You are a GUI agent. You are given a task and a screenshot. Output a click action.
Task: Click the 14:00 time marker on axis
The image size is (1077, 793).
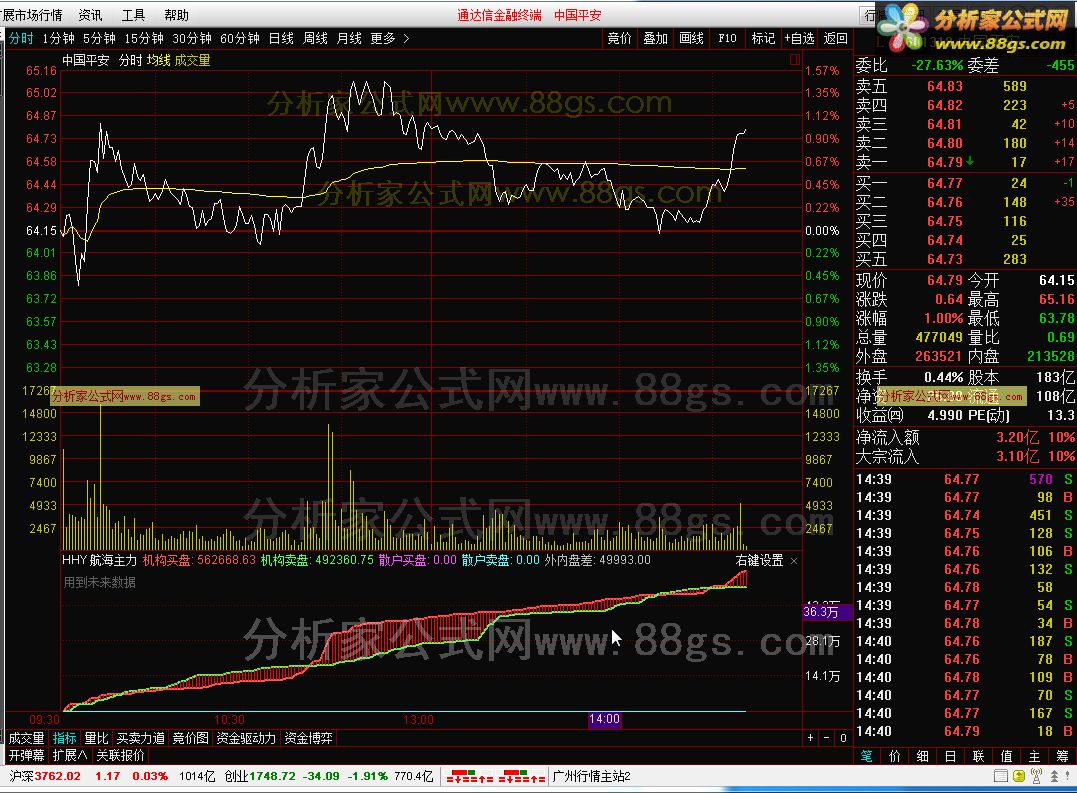pyautogui.click(x=604, y=719)
